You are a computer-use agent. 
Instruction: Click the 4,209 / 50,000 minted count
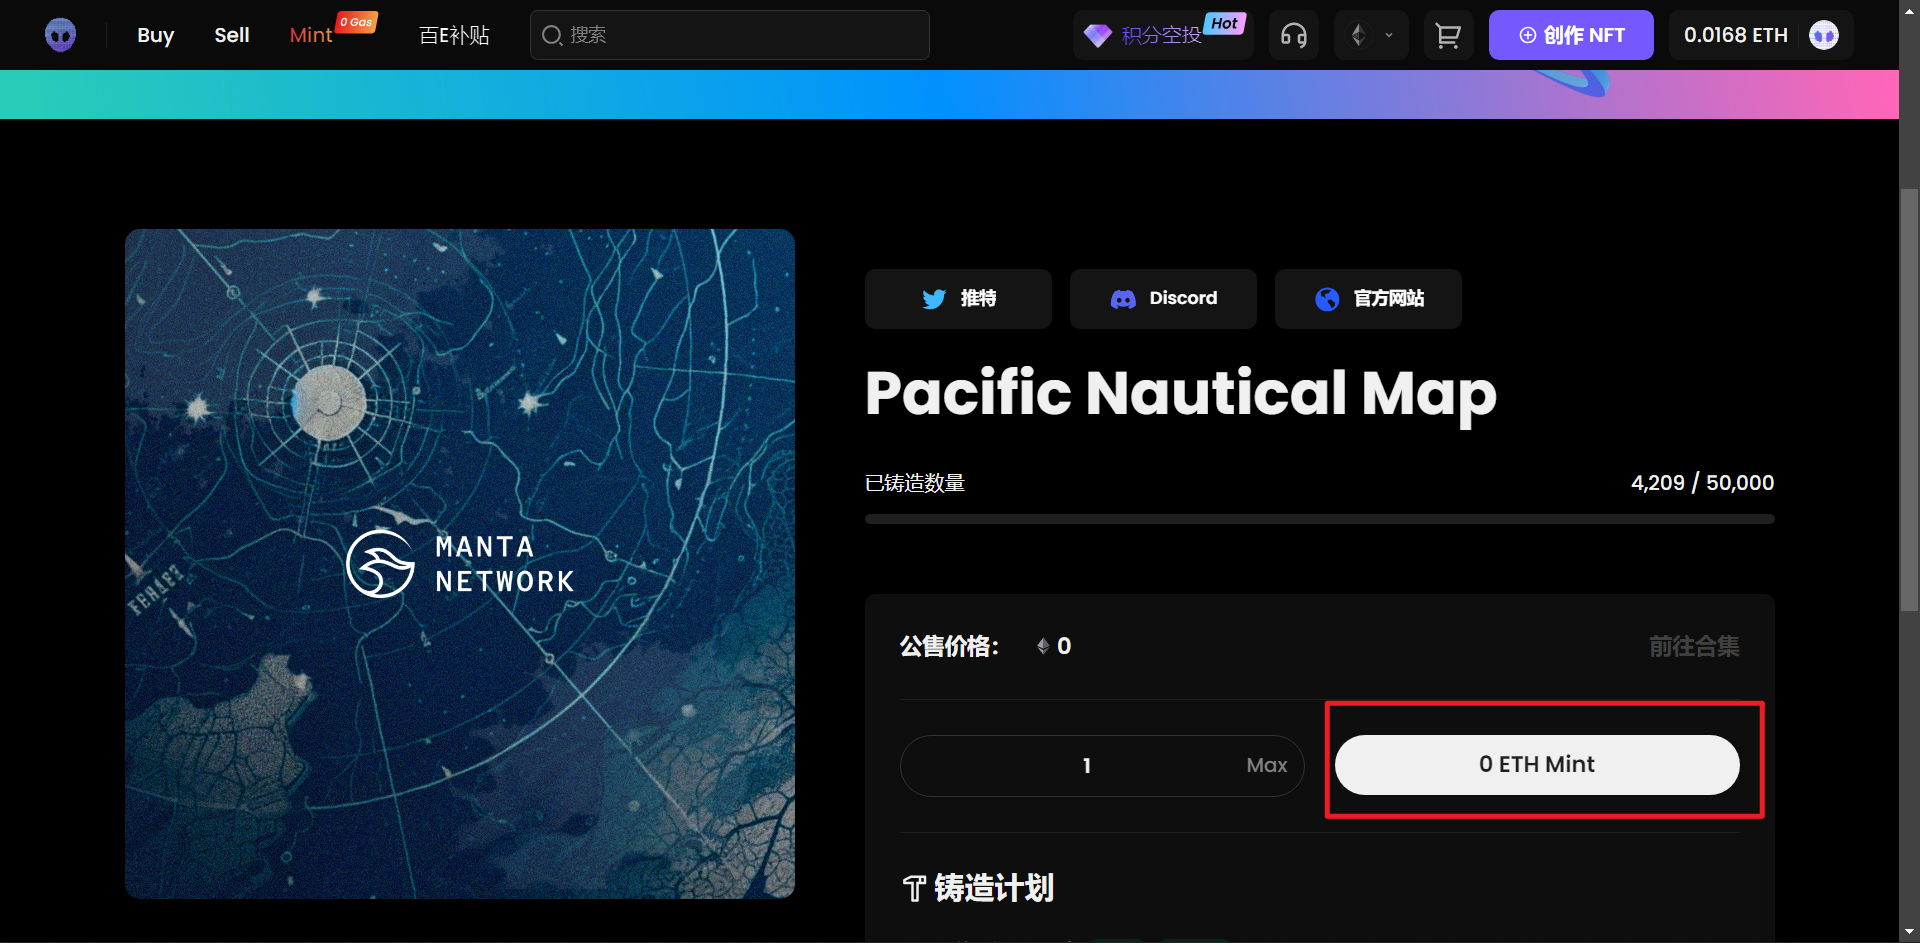click(1702, 483)
